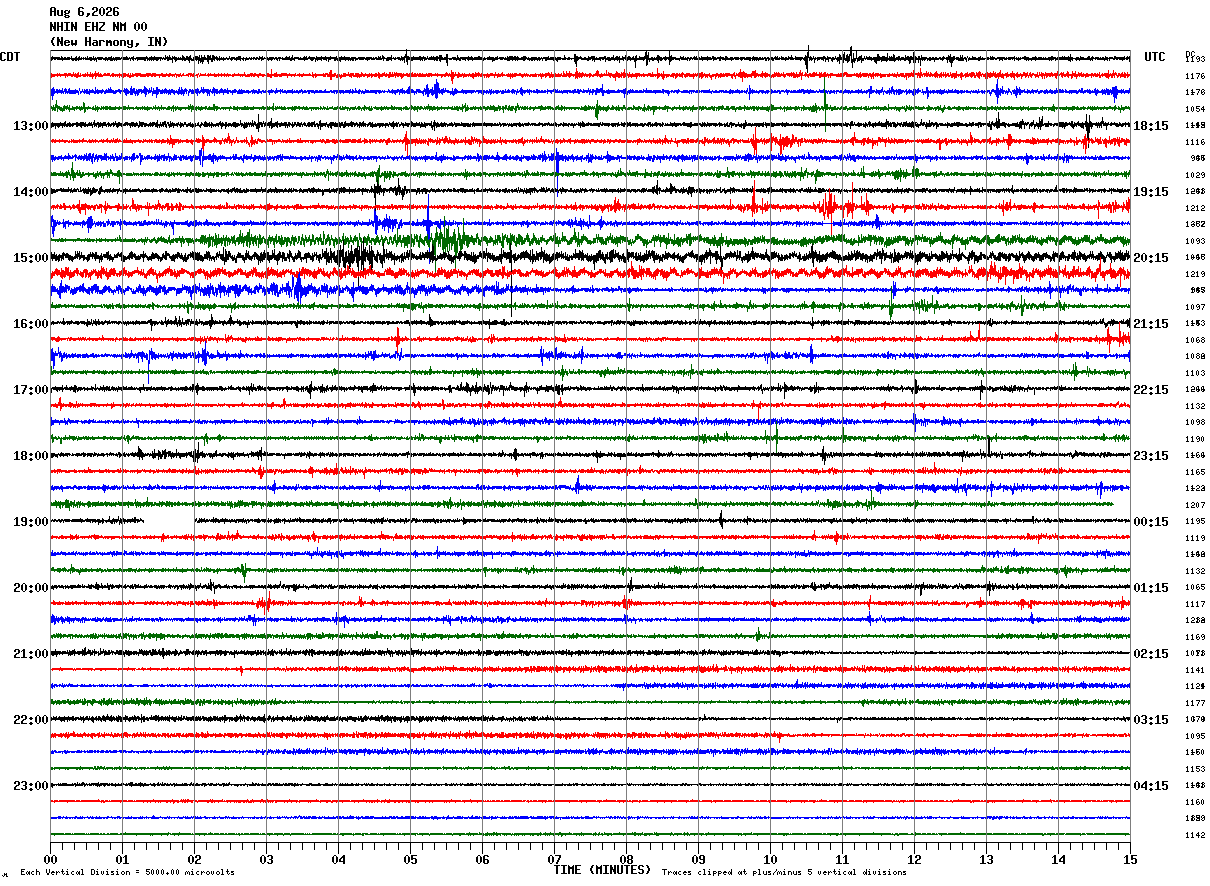Screen dimensions: 1210x886
Task: Click DC offset value "1119"
Action: [1195, 538]
